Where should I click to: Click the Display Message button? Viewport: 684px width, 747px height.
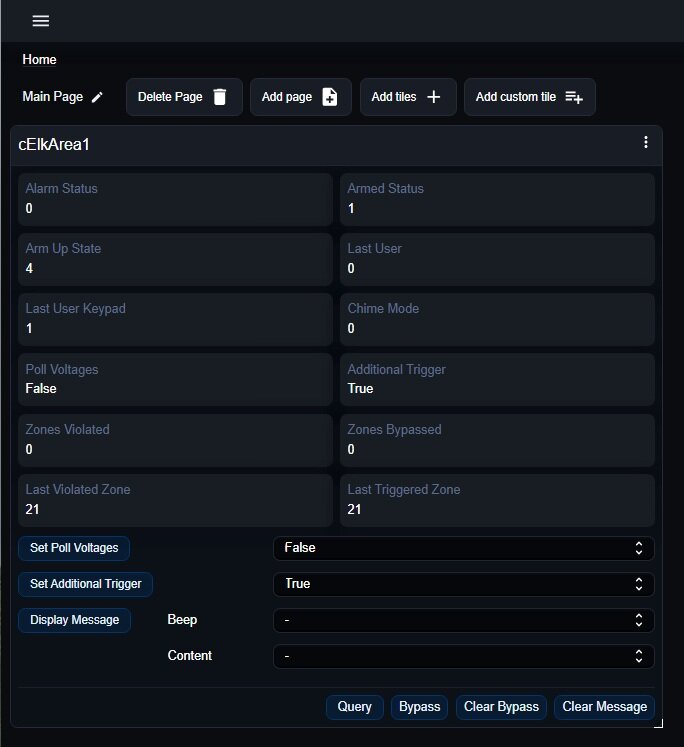tap(74, 620)
